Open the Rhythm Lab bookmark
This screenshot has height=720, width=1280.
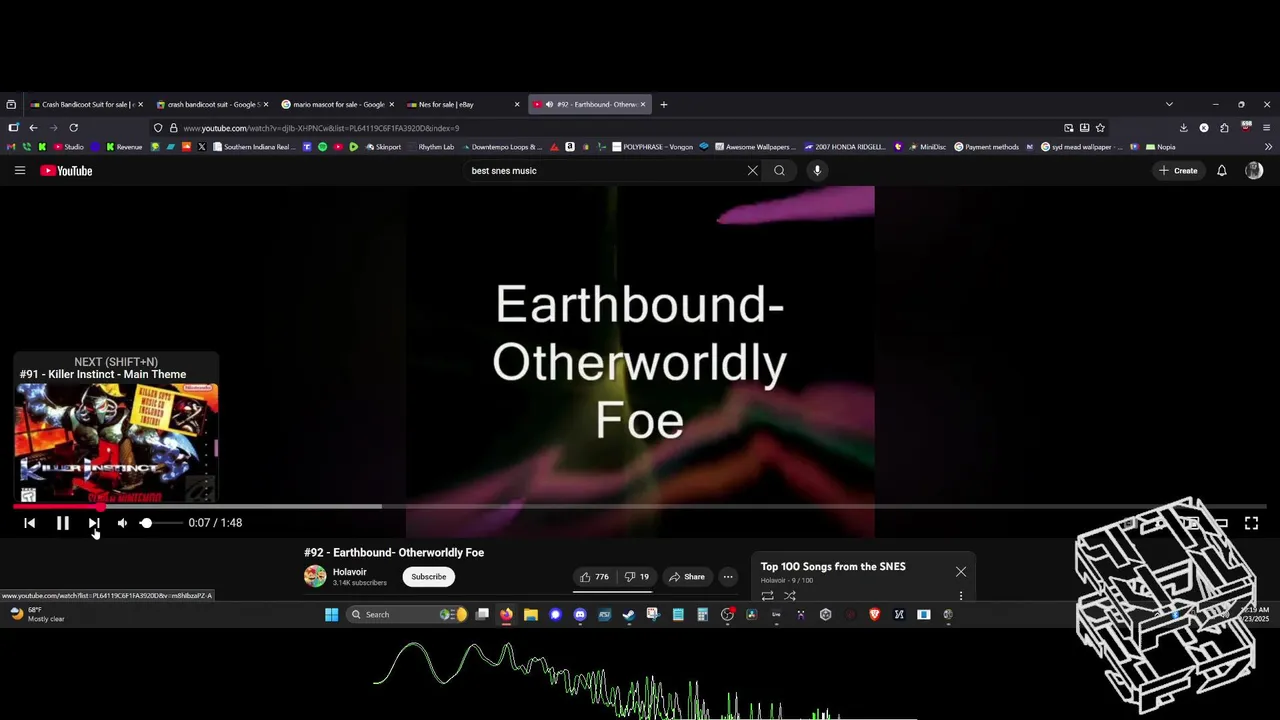430,147
